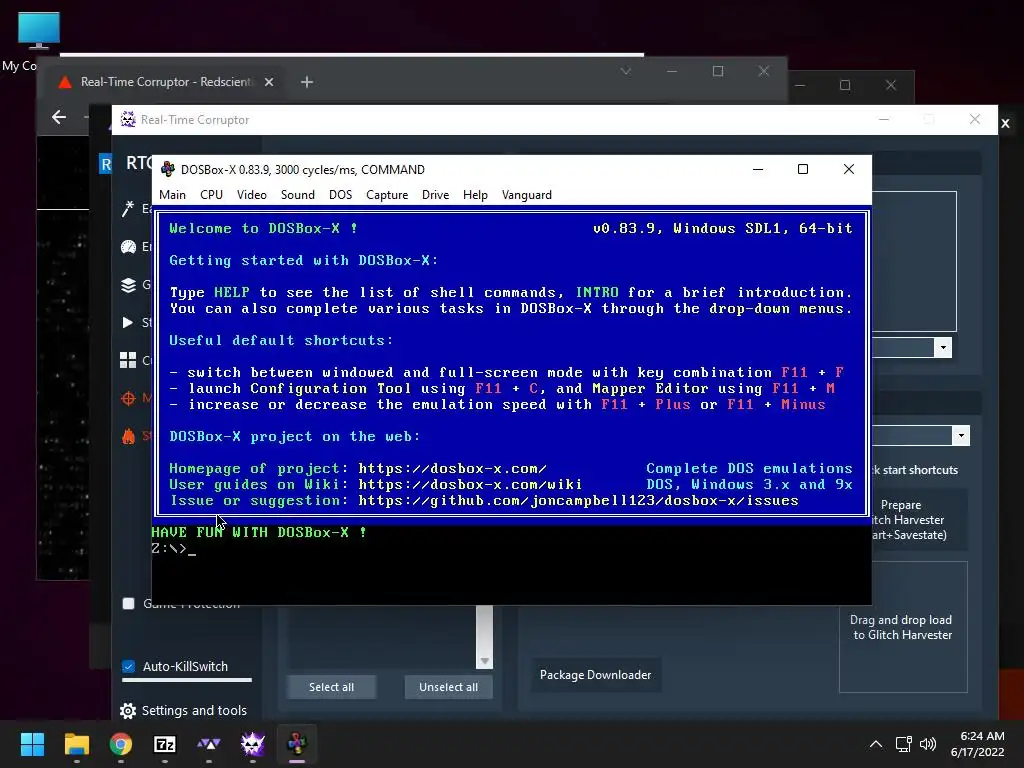1024x768 pixels.
Task: Select the play arrow sidebar icon in RTC
Action: [127, 322]
